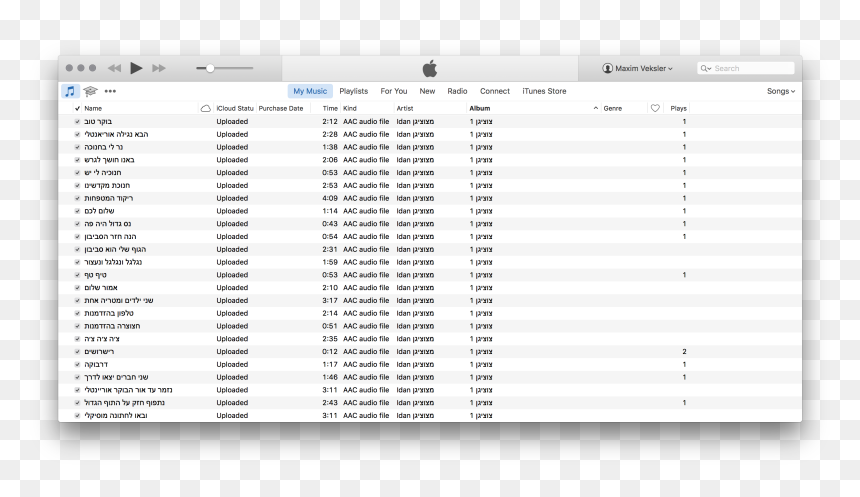Open the Music library icon
860x497 pixels.
pyautogui.click(x=70, y=91)
